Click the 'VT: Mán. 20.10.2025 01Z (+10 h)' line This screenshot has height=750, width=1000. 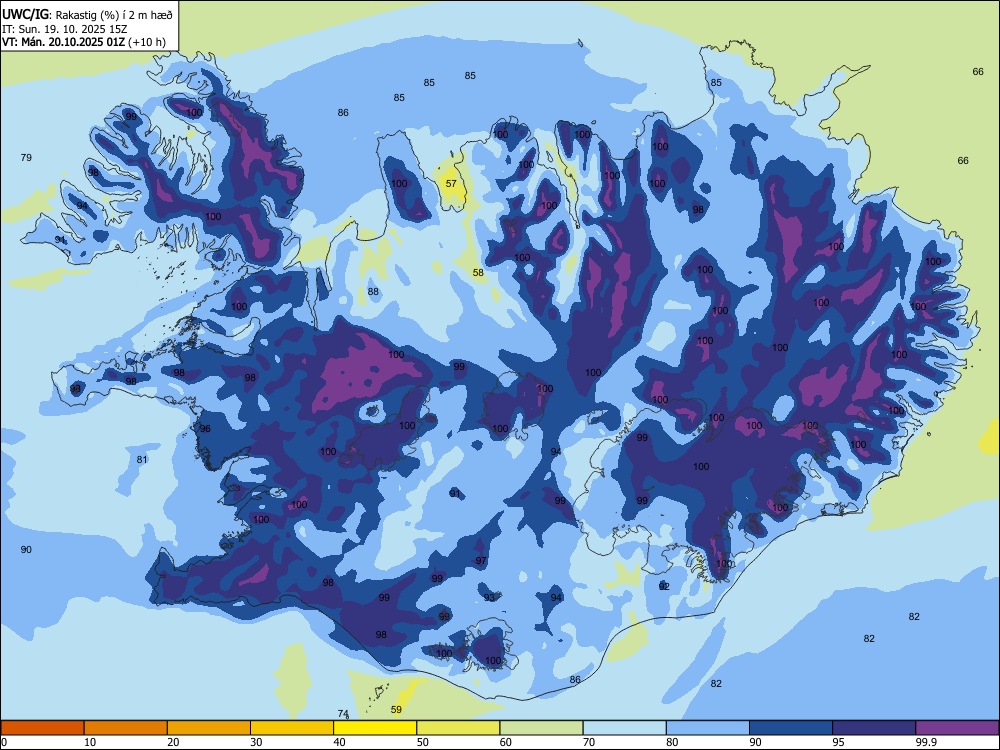tap(84, 42)
